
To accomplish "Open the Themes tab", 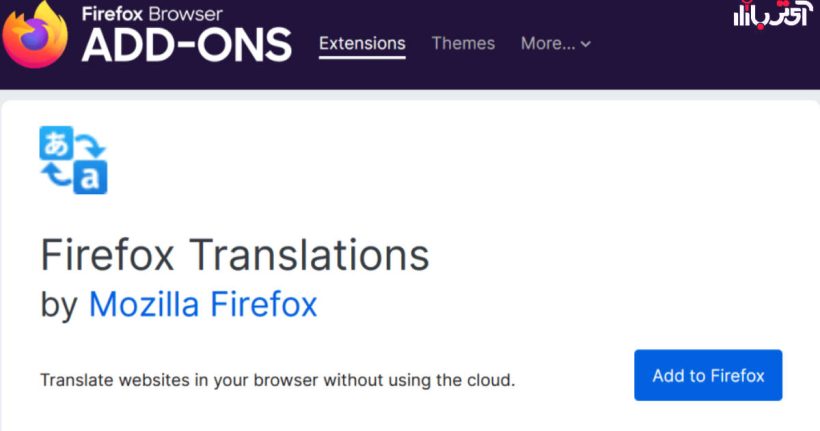I will coord(463,43).
